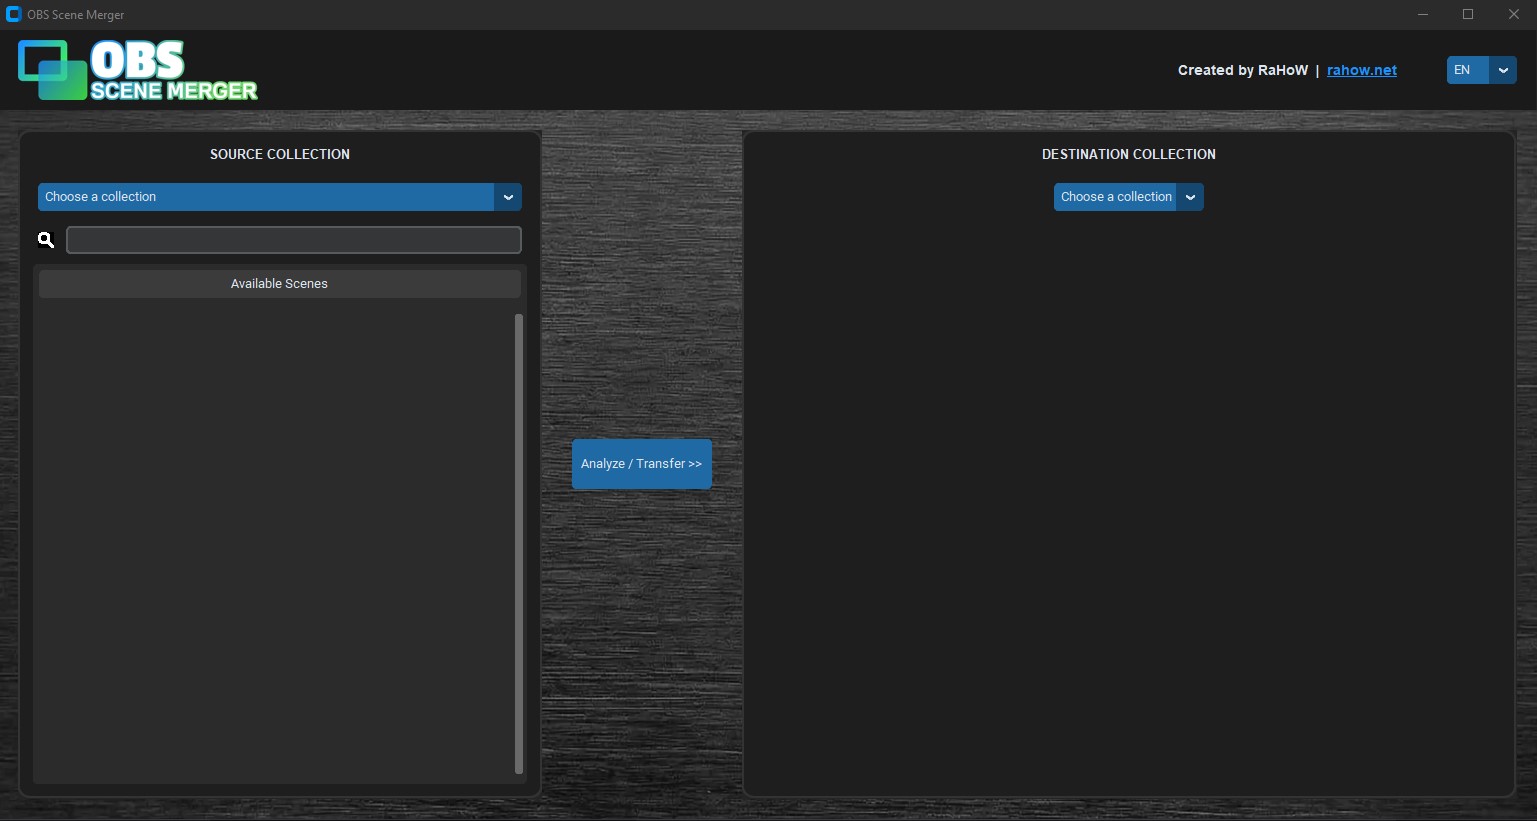Click the DESTINATION COLLECTION panel title

pos(1128,154)
